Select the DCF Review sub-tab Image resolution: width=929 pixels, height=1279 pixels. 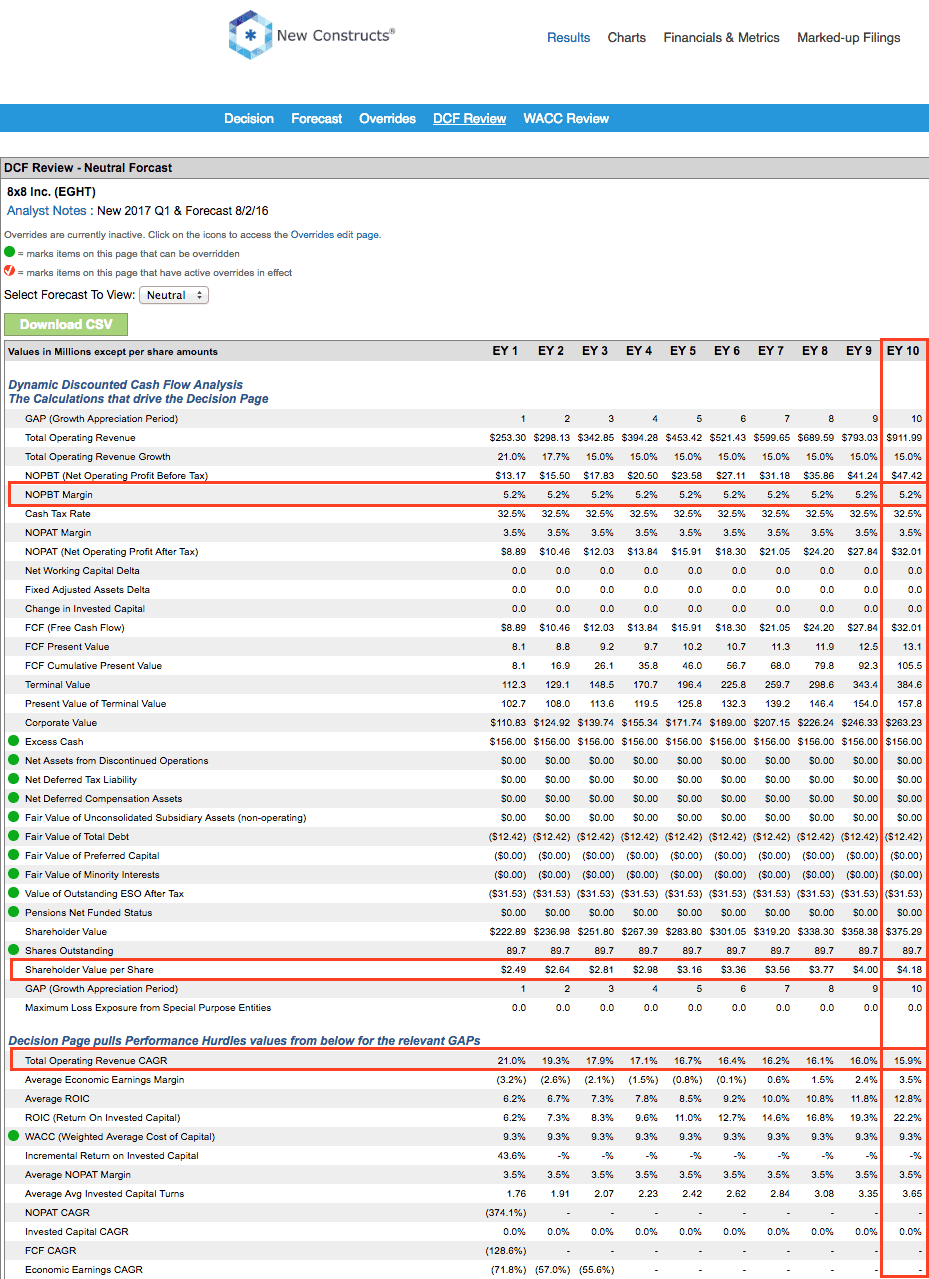click(x=470, y=118)
